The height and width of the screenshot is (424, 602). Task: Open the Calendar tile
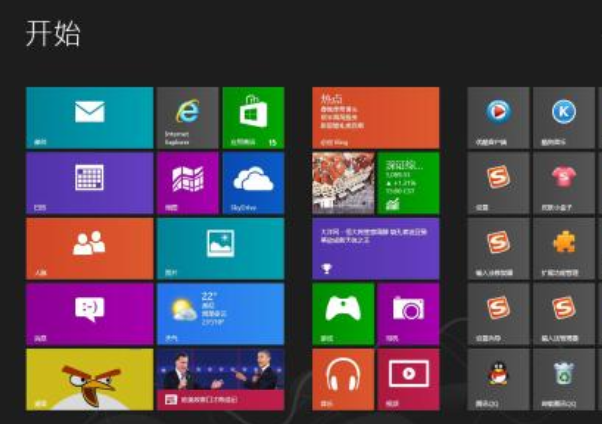89,183
